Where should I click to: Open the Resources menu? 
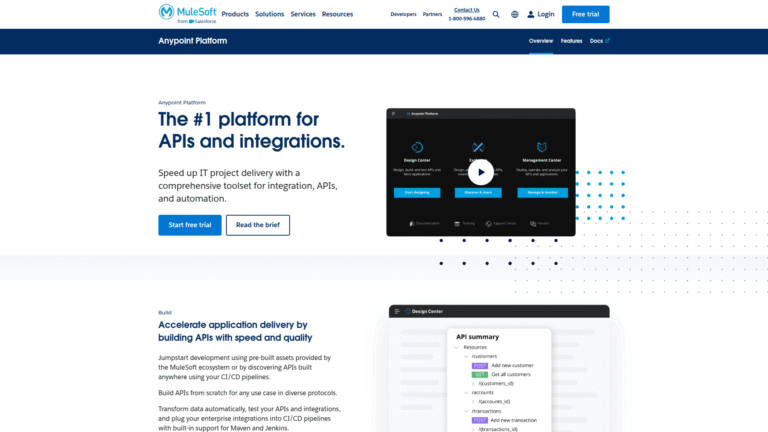tap(337, 14)
